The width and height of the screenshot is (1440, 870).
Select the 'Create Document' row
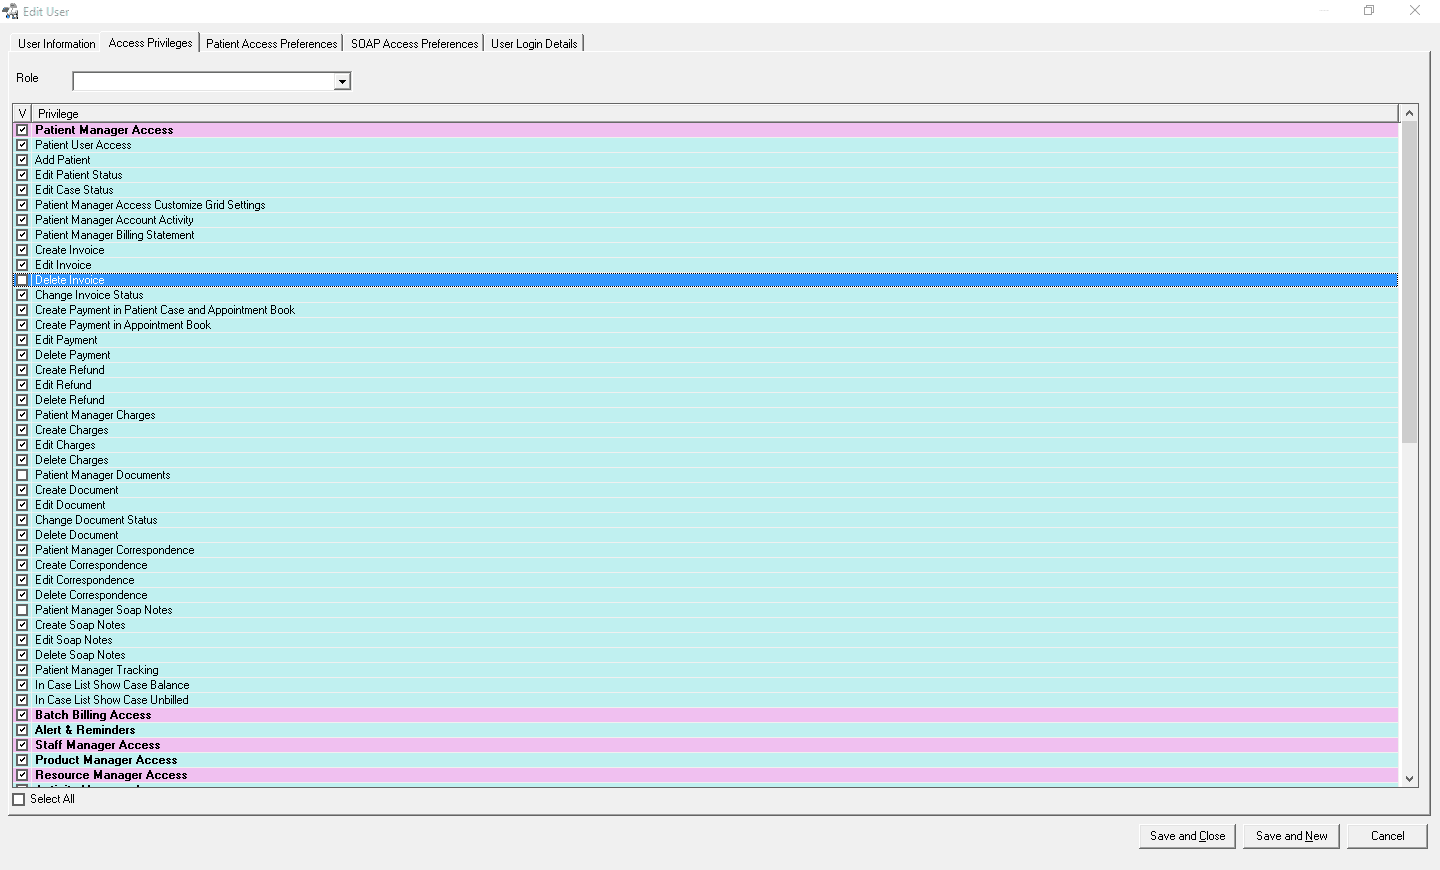705,490
